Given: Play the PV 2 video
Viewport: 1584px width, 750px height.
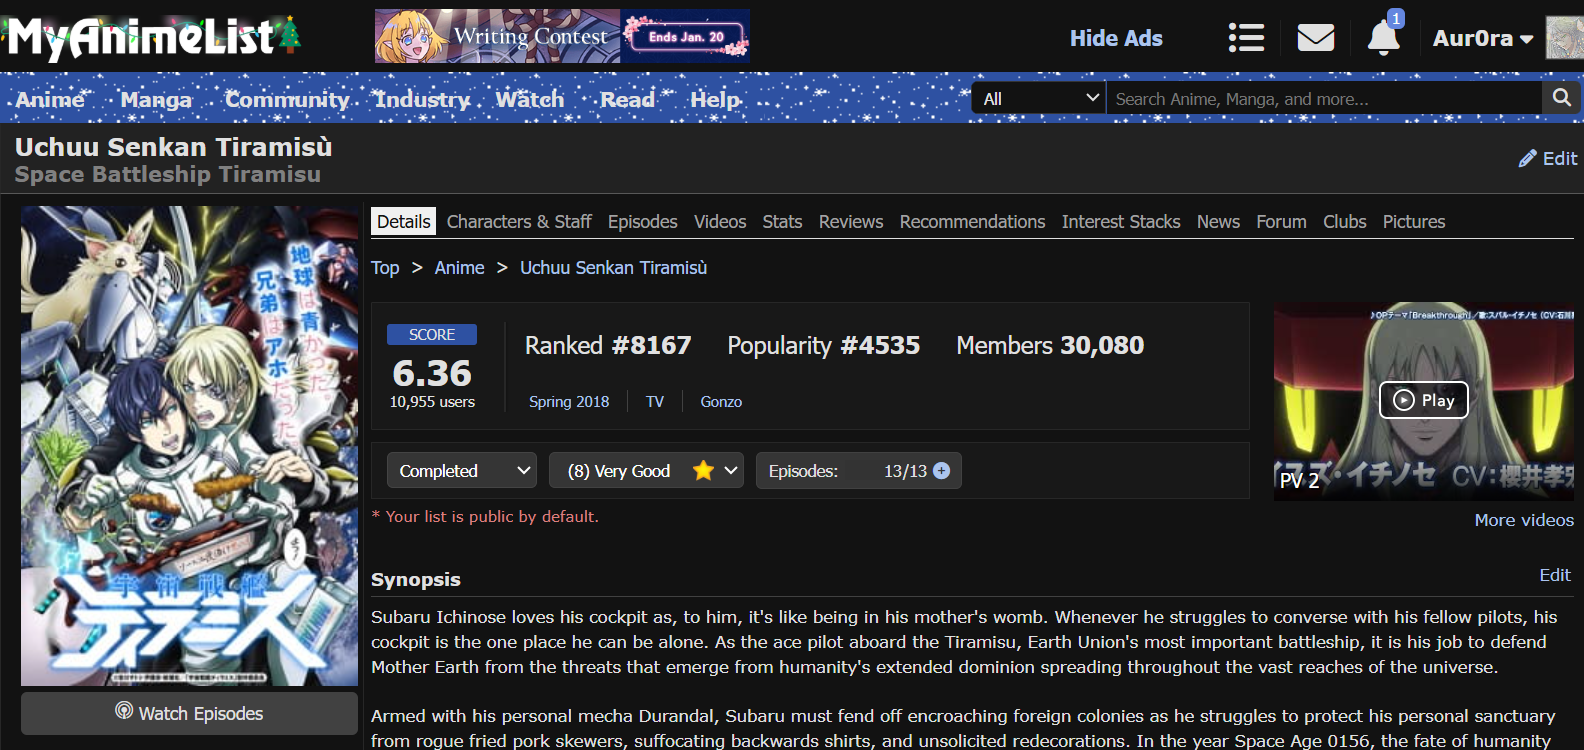Looking at the screenshot, I should click(1423, 400).
